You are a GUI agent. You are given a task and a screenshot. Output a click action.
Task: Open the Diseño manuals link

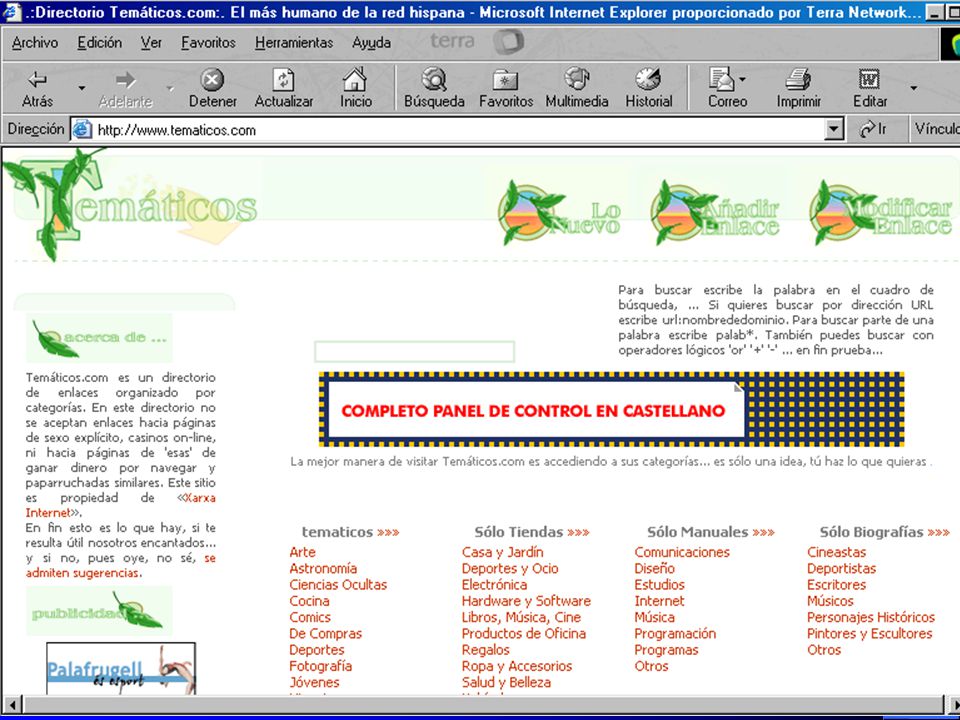654,569
